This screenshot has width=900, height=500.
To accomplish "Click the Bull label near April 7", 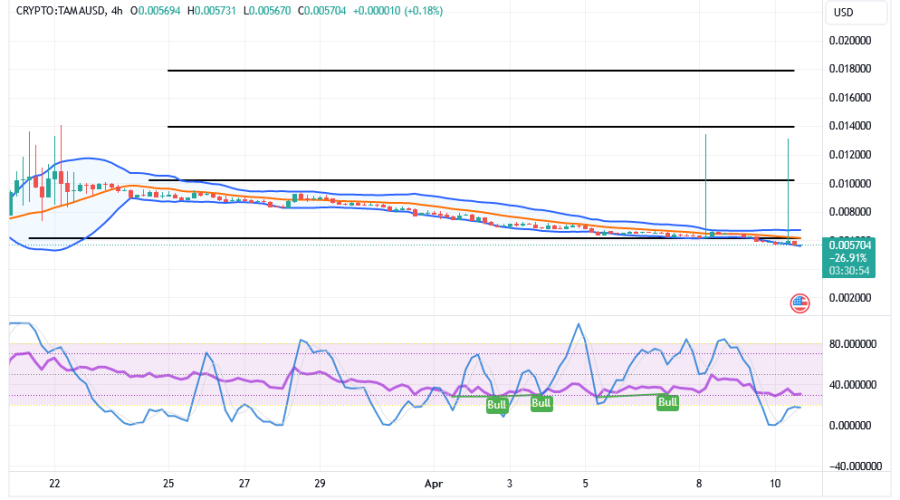I will click(x=668, y=402).
